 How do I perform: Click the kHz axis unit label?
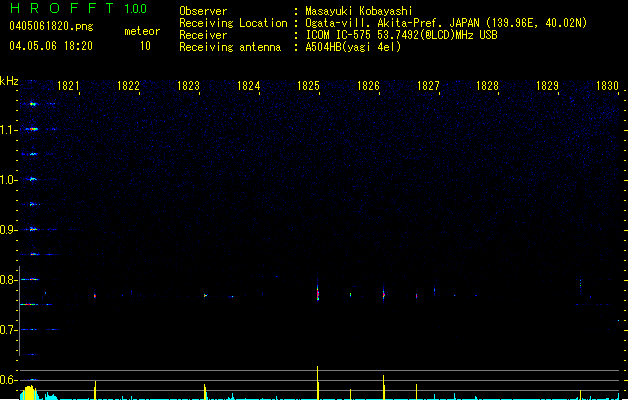click(x=9, y=81)
